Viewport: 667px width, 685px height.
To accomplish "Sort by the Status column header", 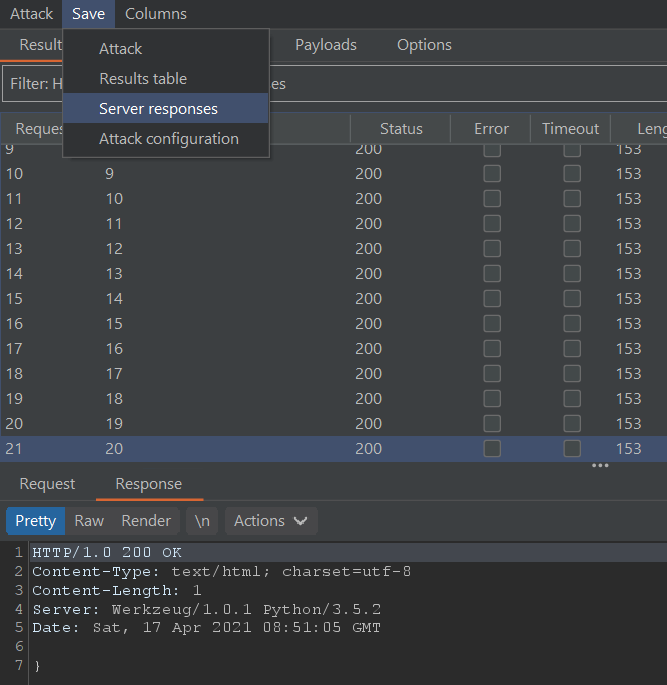I will 401,129.
